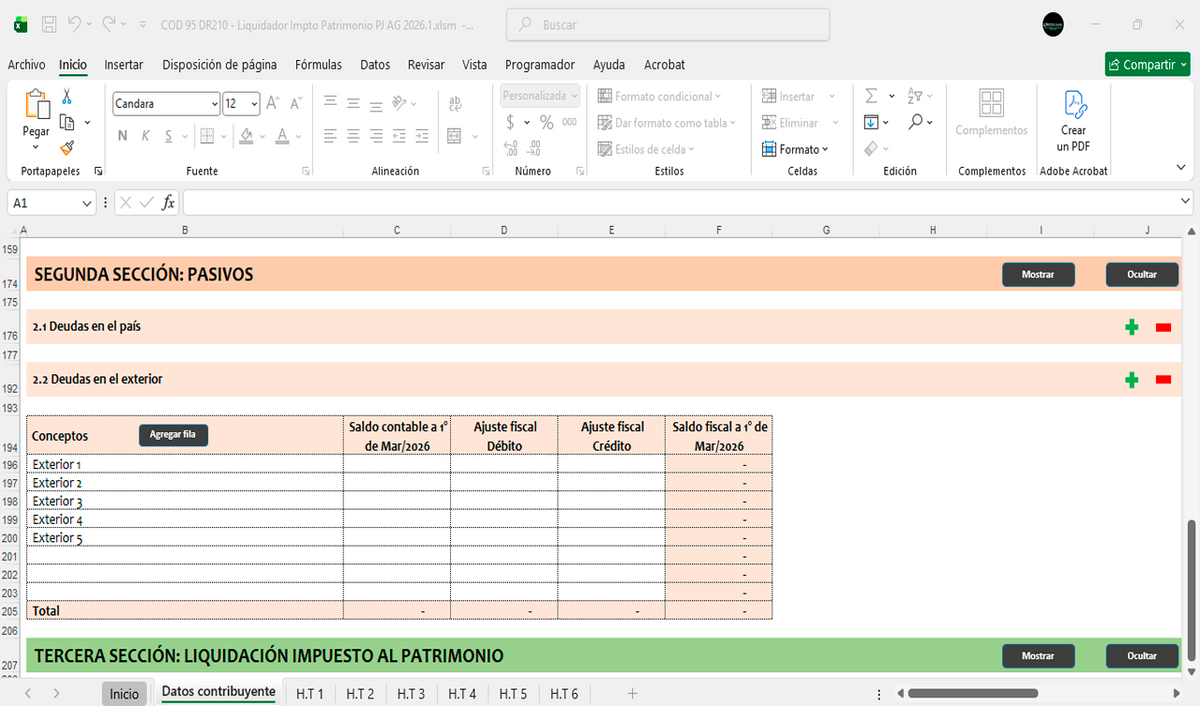Click the Crear un PDF icon
This screenshot has height=706, width=1200.
(1074, 104)
